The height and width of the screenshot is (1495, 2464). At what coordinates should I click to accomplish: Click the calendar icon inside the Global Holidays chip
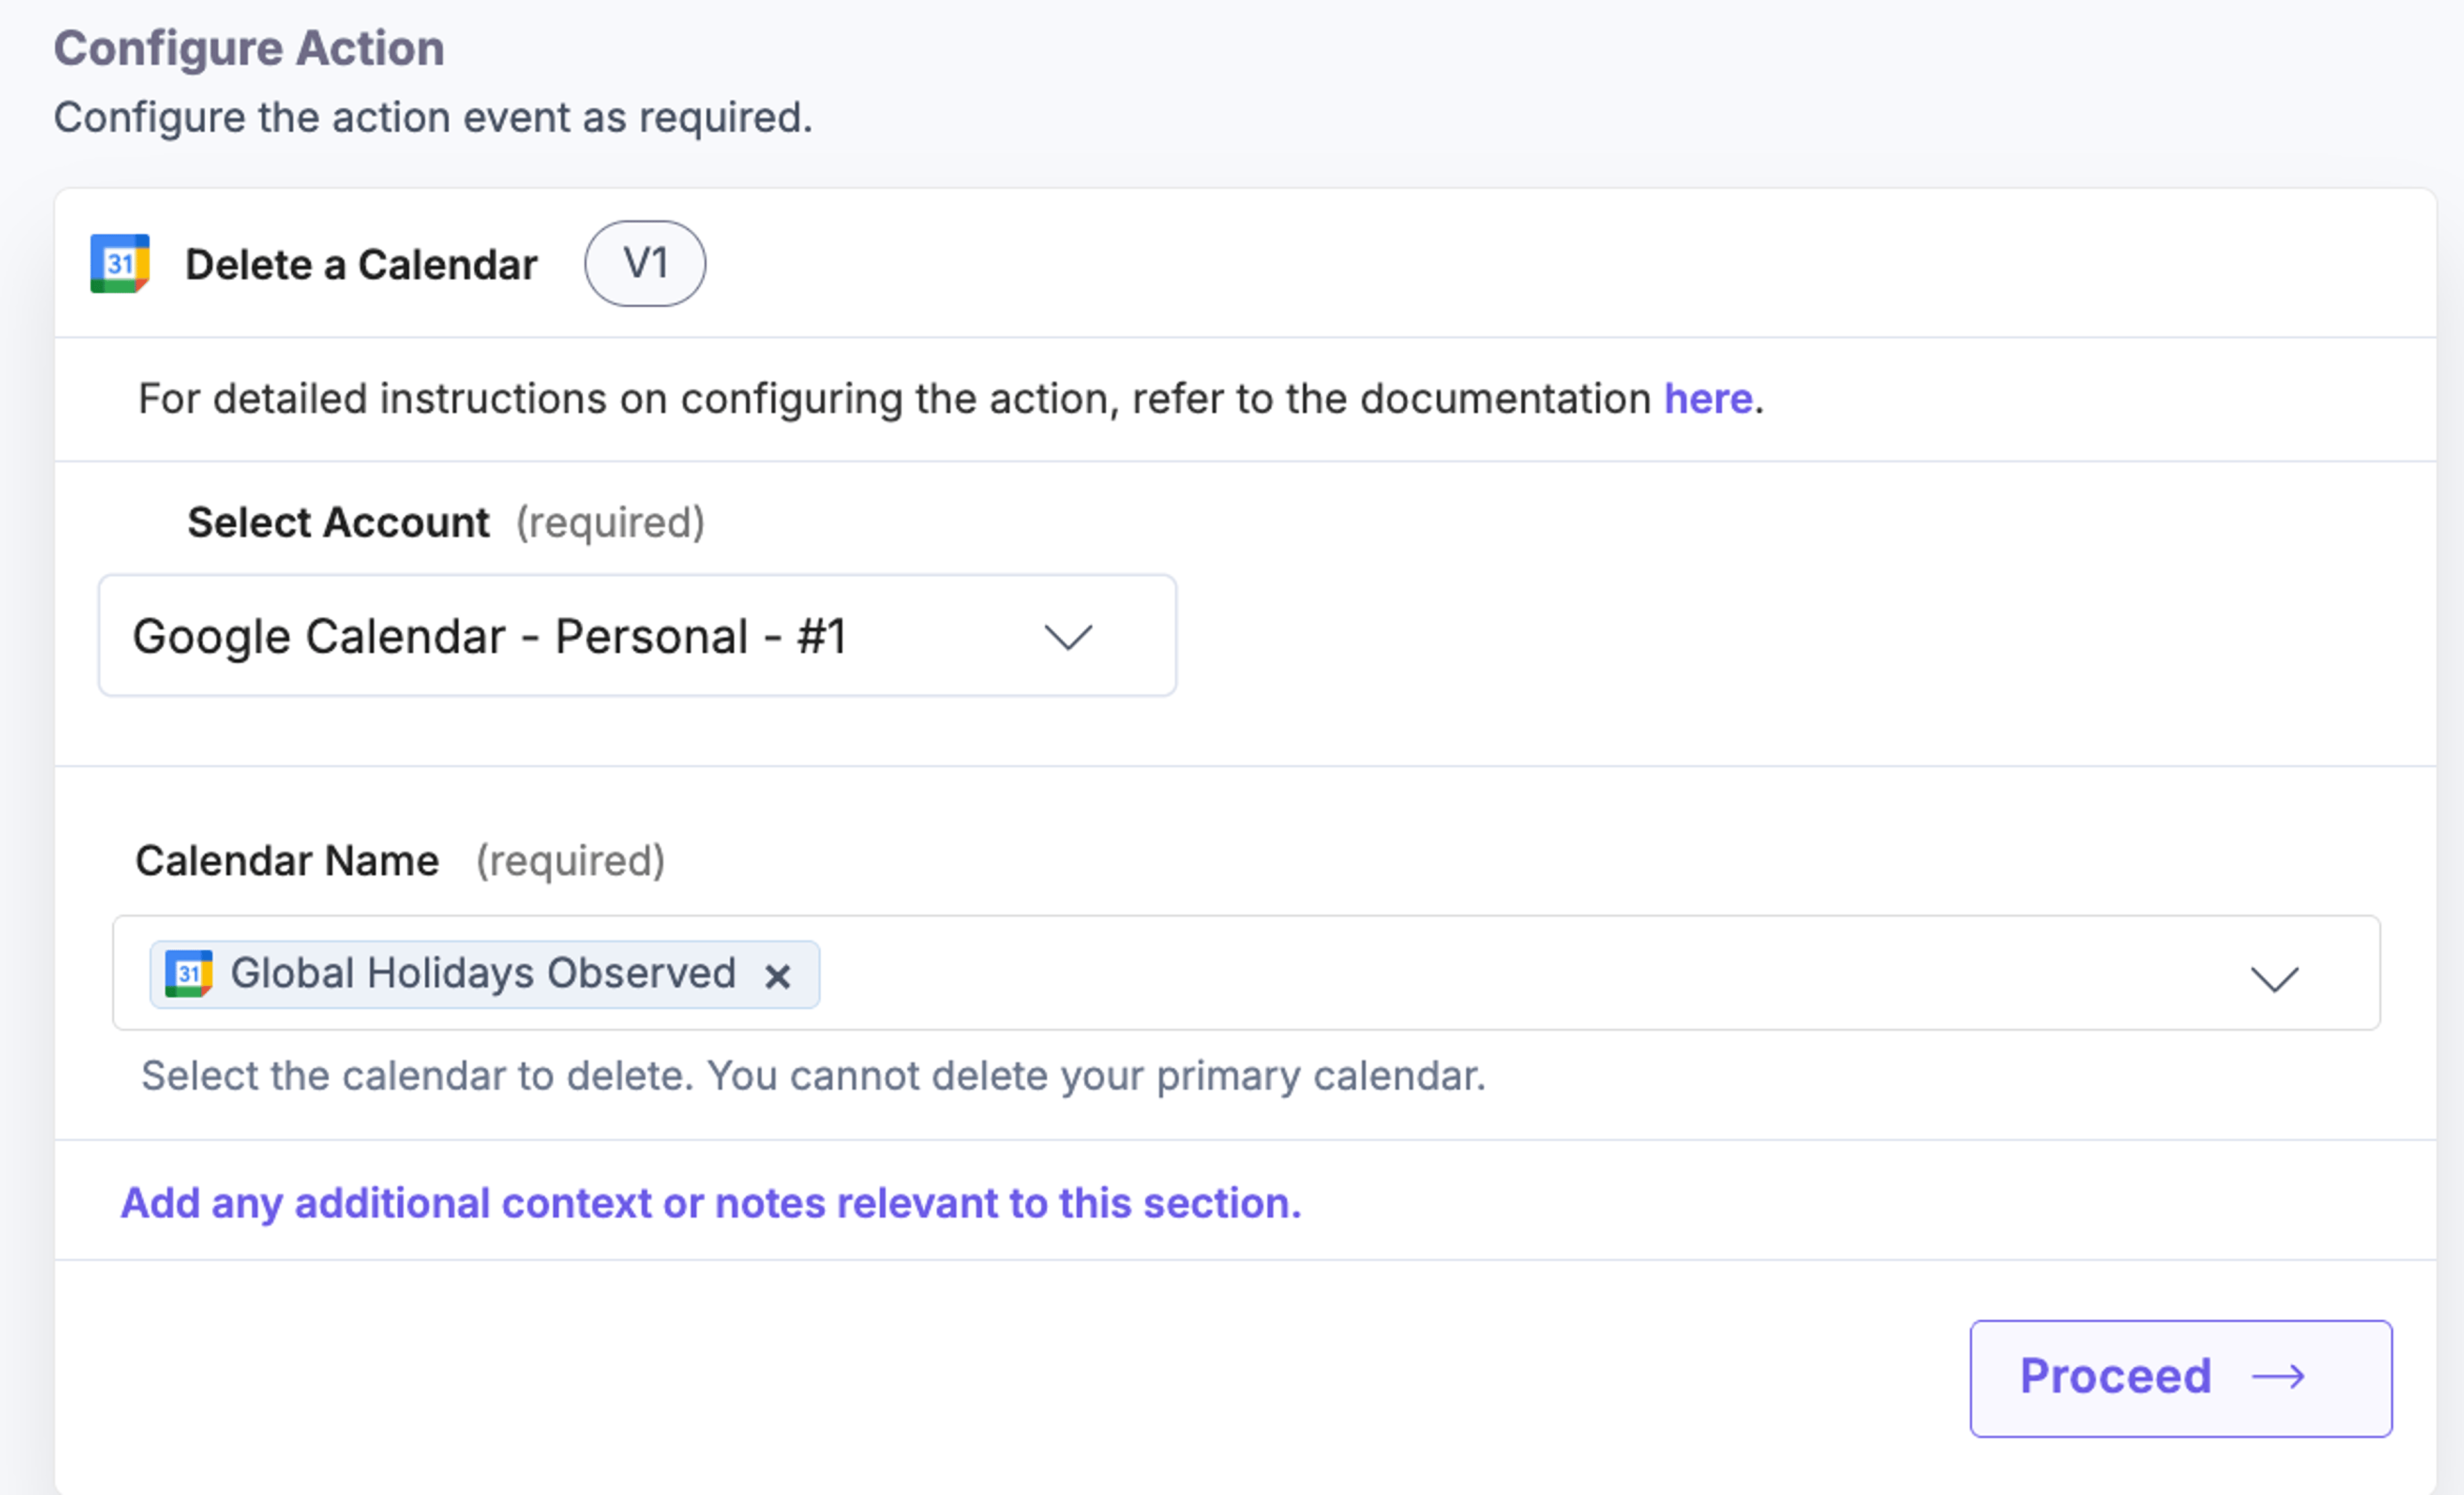click(189, 974)
